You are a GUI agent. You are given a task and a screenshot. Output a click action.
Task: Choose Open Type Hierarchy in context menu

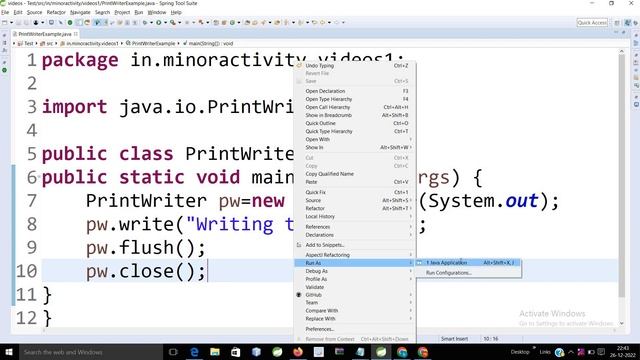click(355, 99)
